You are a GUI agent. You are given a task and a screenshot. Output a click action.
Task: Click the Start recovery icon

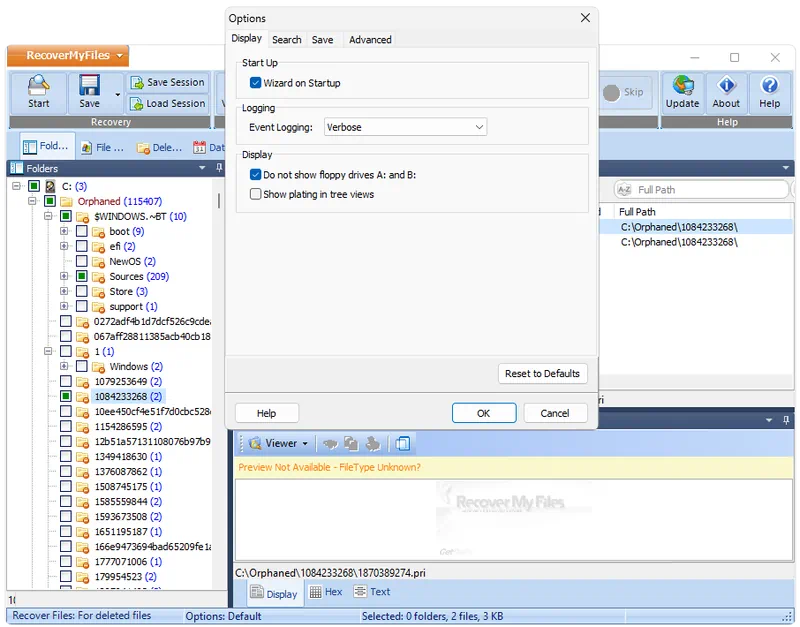[x=38, y=85]
